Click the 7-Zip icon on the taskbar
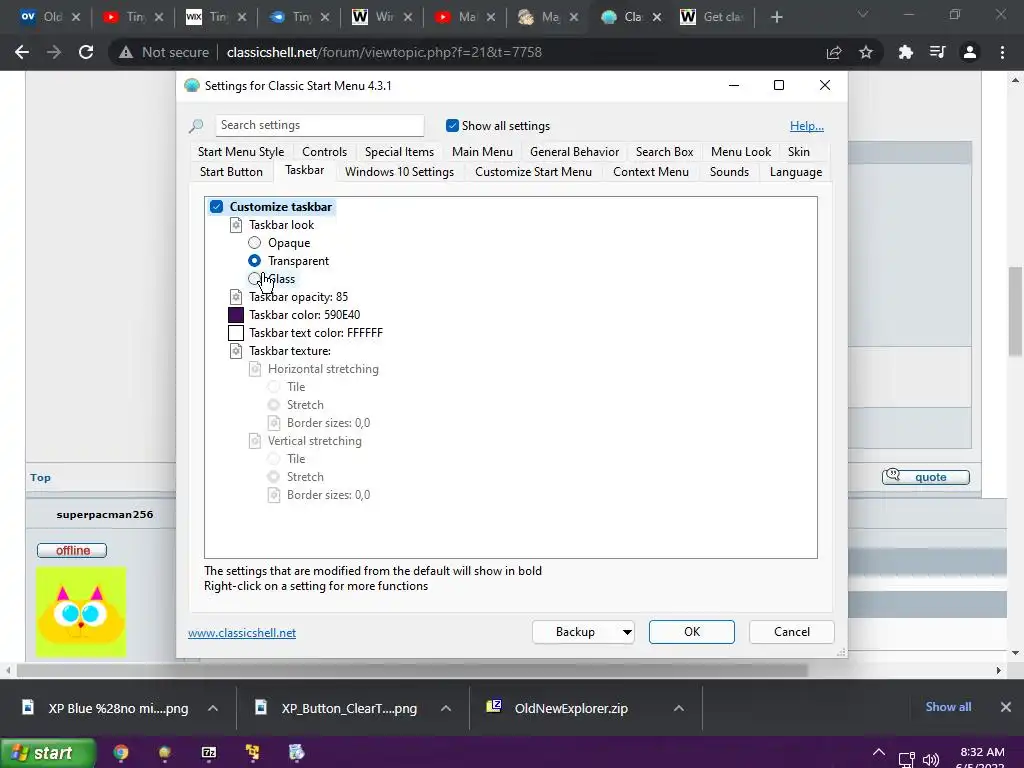1024x768 pixels. [x=209, y=753]
